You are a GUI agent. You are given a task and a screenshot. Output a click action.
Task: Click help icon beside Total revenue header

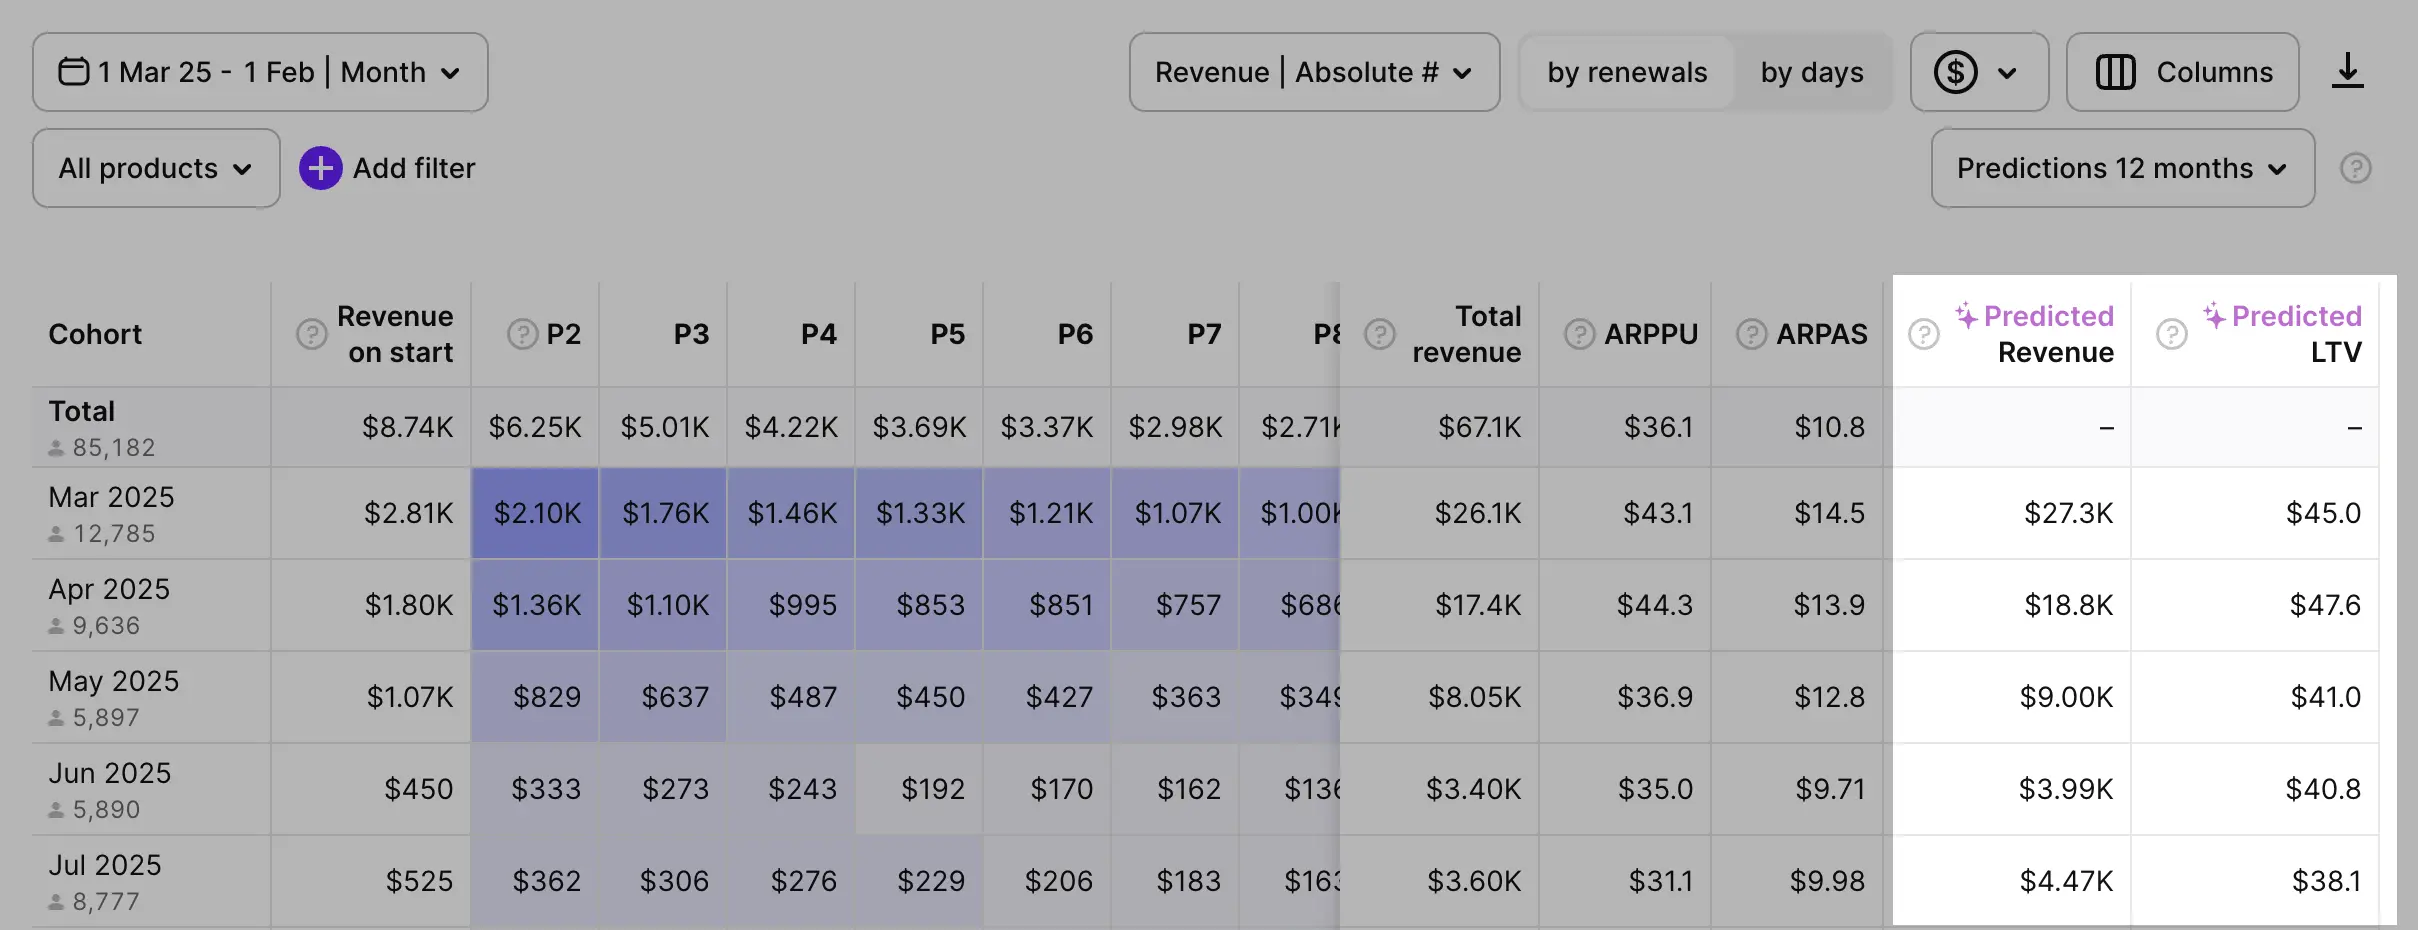[x=1379, y=334]
